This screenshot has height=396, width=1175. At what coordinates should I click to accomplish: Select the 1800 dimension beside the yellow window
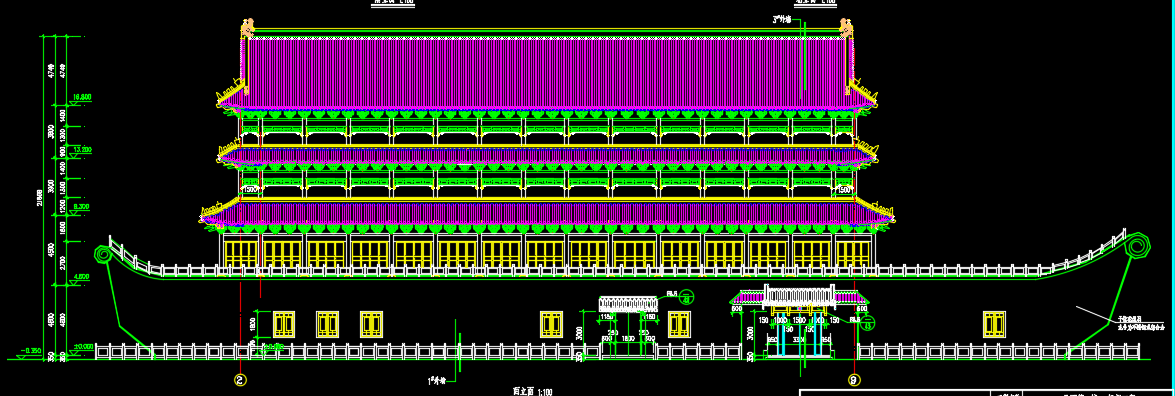click(x=253, y=324)
